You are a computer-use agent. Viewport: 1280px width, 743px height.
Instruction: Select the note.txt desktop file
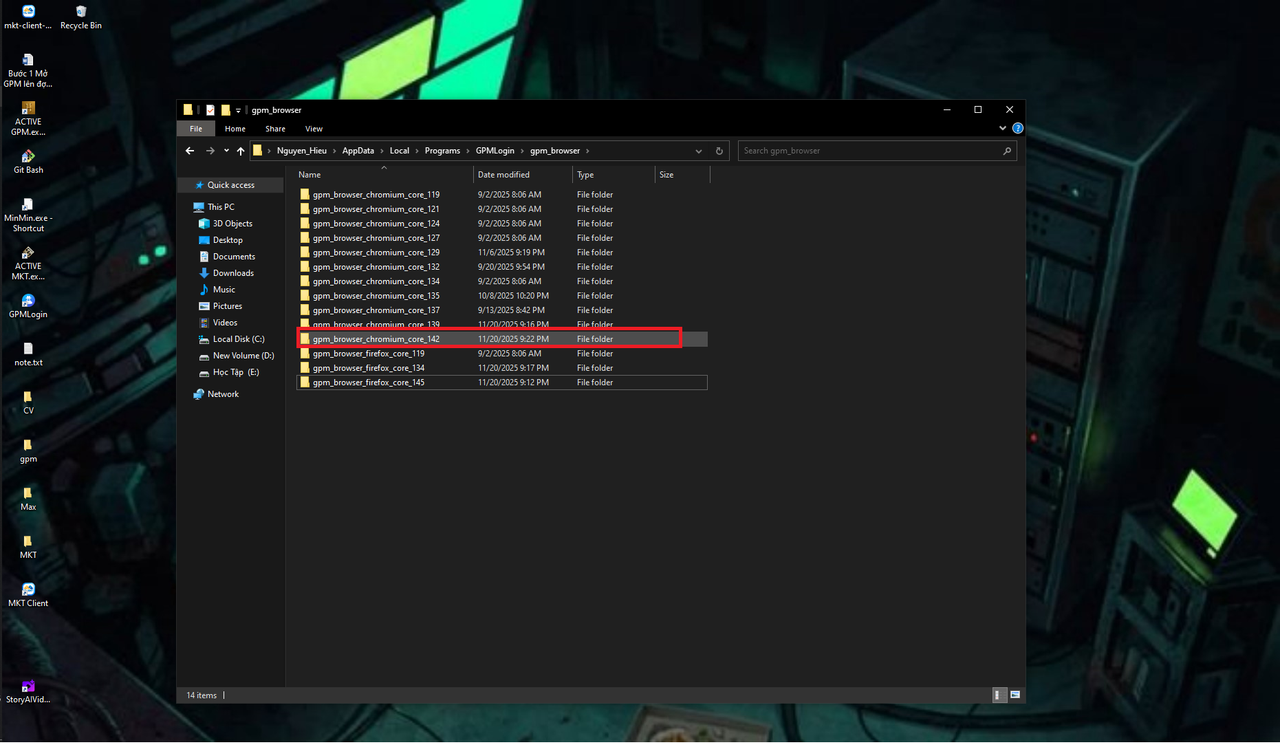pos(28,354)
